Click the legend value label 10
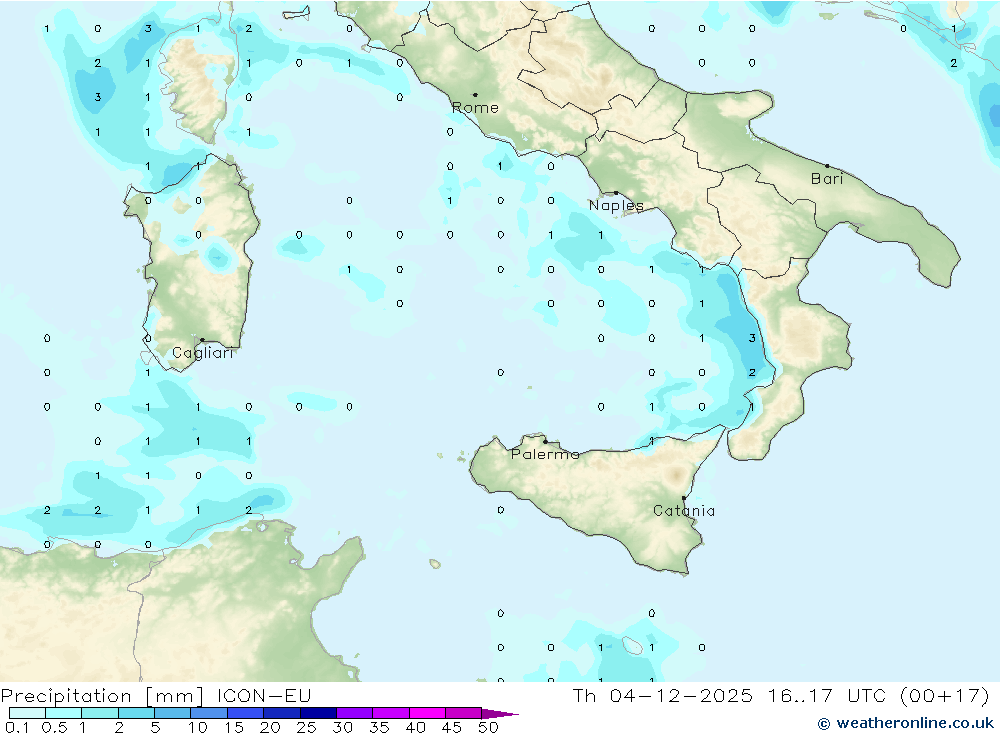This screenshot has width=1000, height=733. [x=198, y=727]
